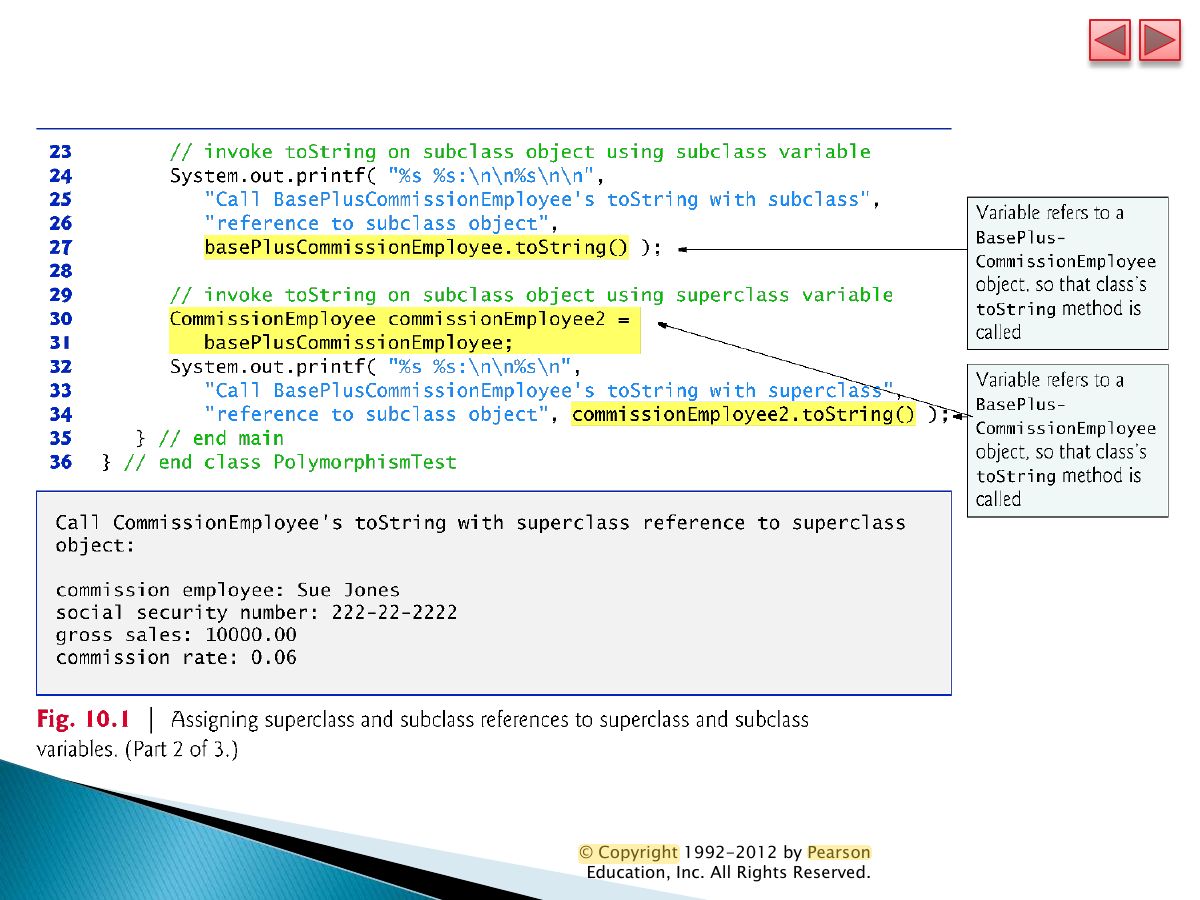
Task: Select highlighted basePlusCommissionEmployee.toString() on line 27
Action: click(416, 247)
